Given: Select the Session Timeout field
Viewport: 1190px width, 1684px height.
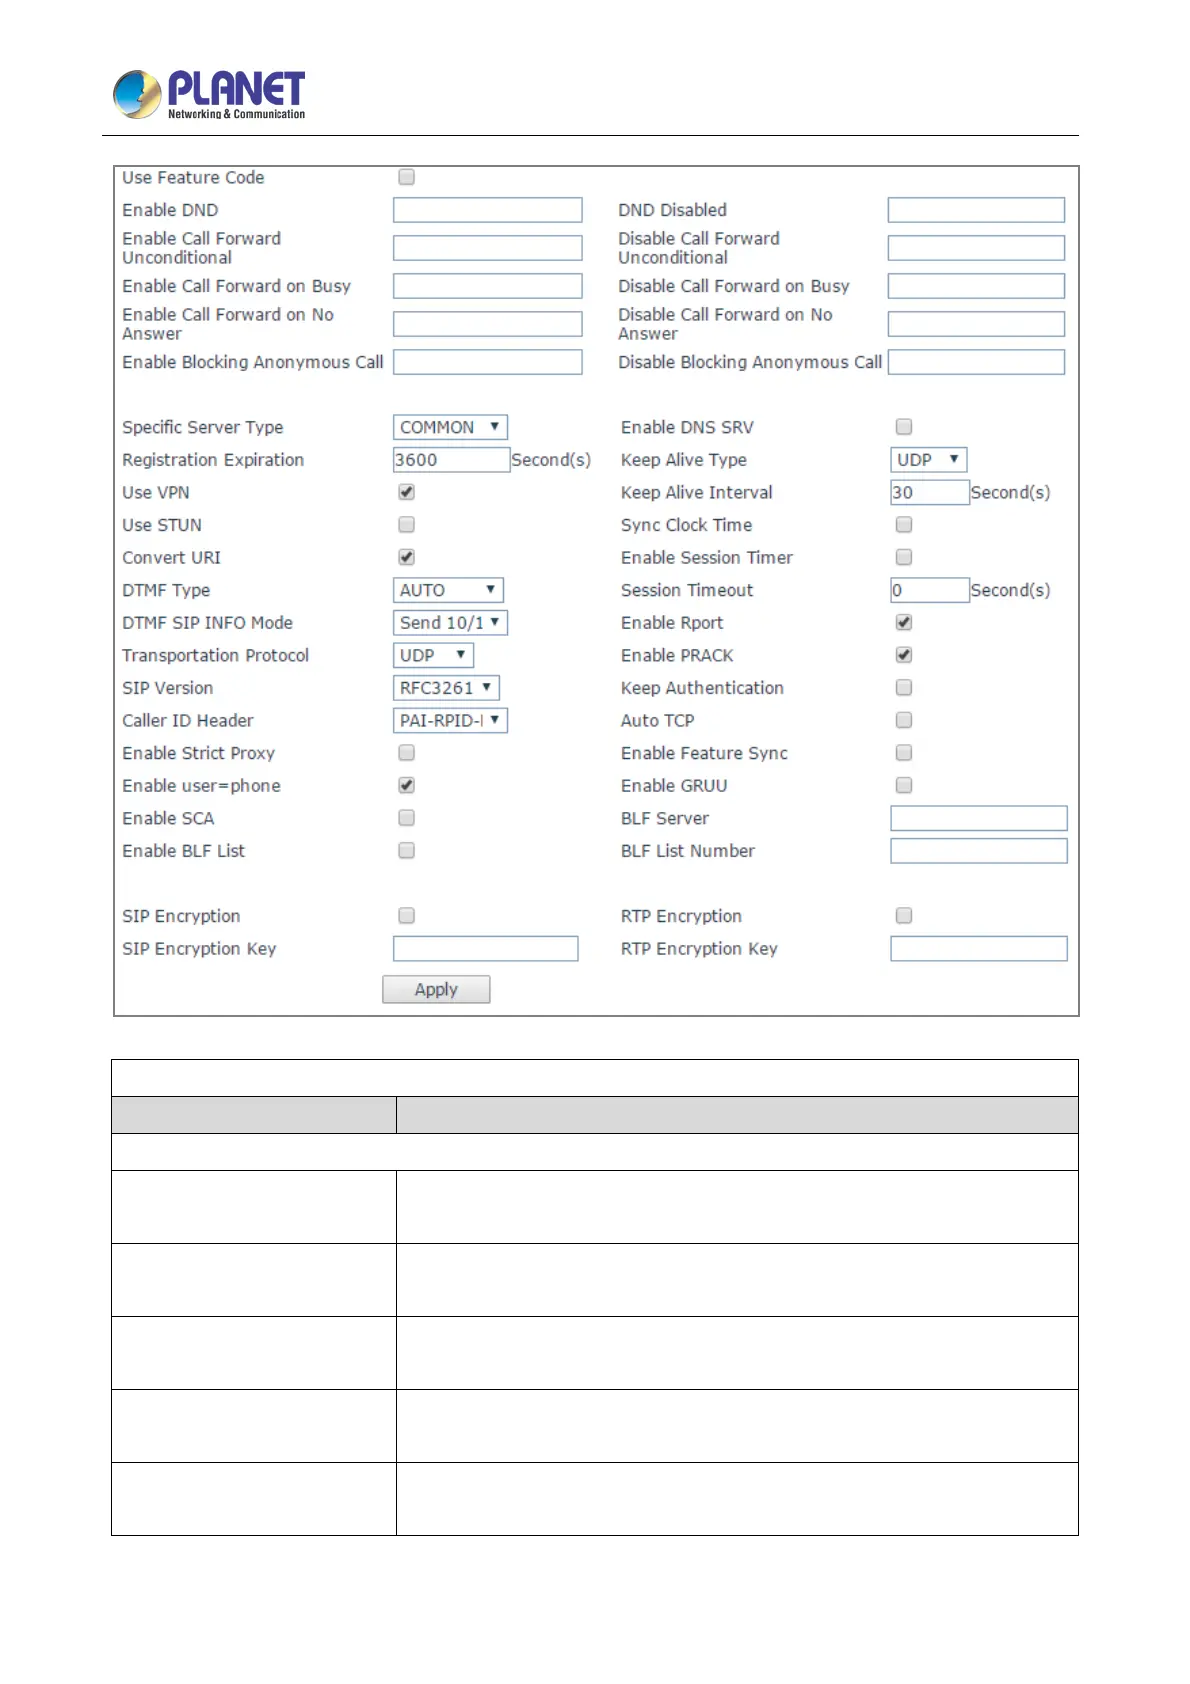Looking at the screenshot, I should [929, 590].
